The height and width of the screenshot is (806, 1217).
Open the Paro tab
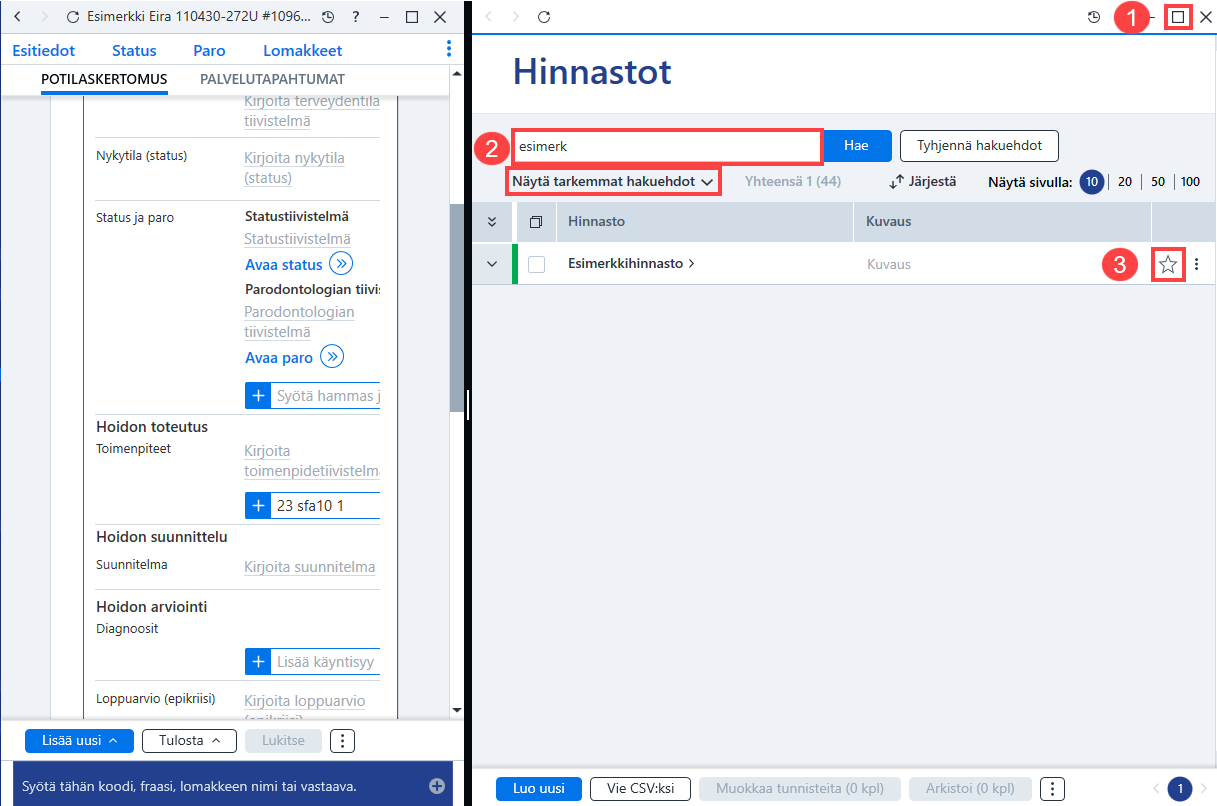(x=210, y=50)
